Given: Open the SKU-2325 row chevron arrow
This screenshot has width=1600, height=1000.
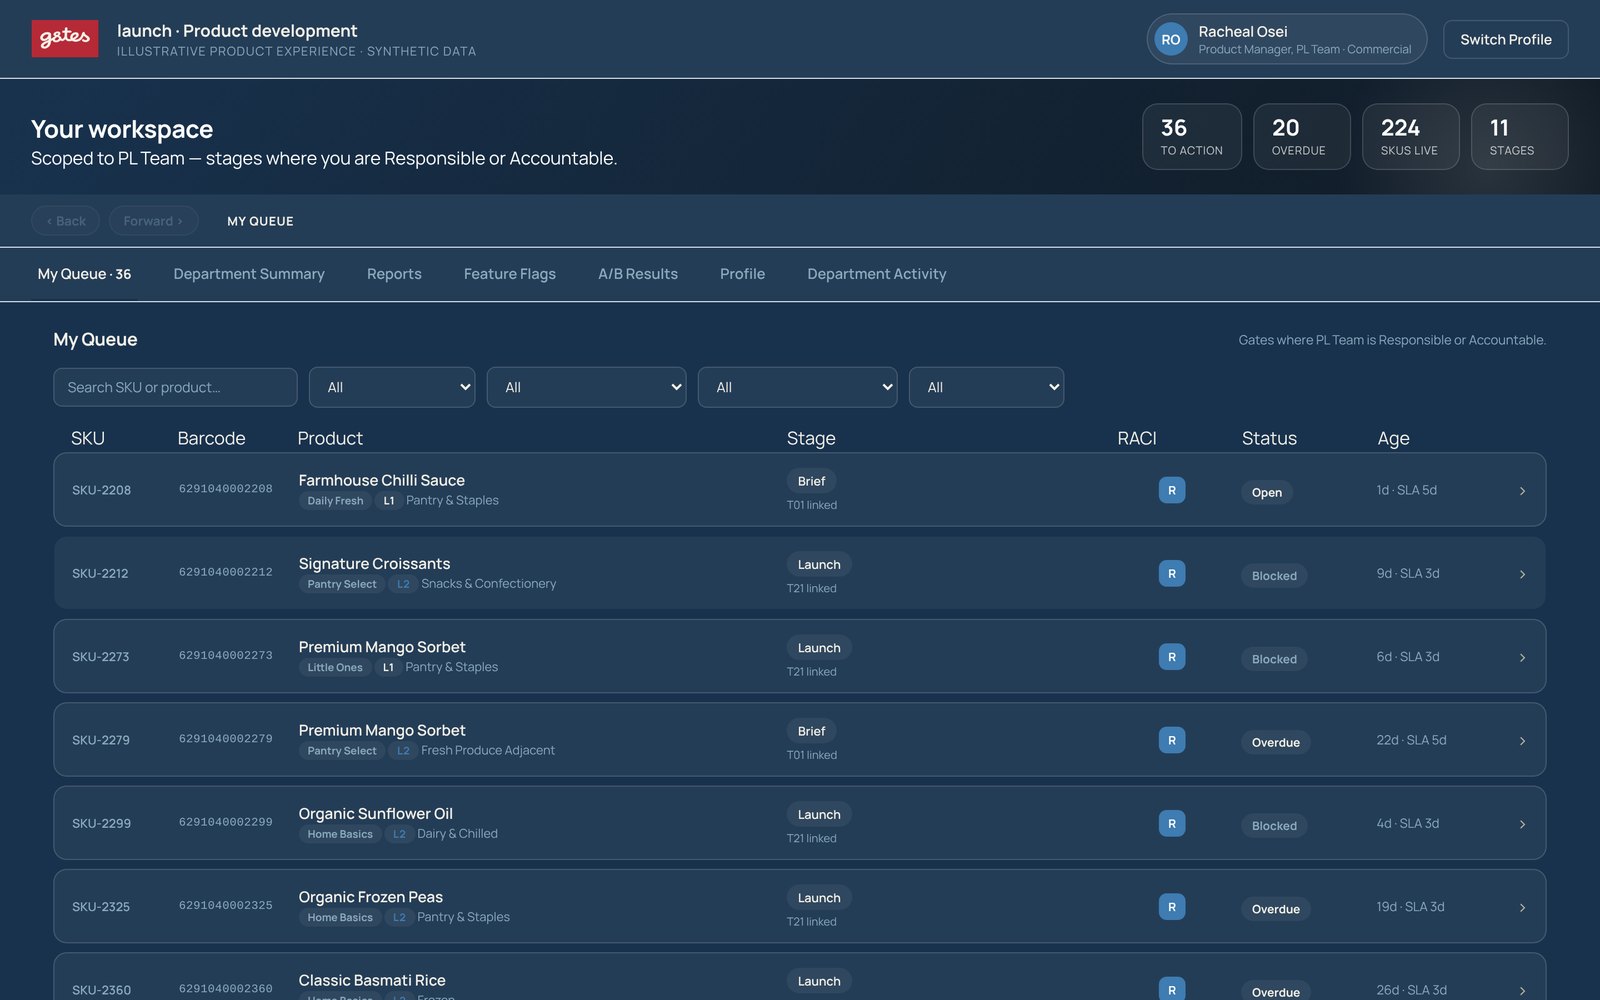Looking at the screenshot, I should coord(1522,908).
